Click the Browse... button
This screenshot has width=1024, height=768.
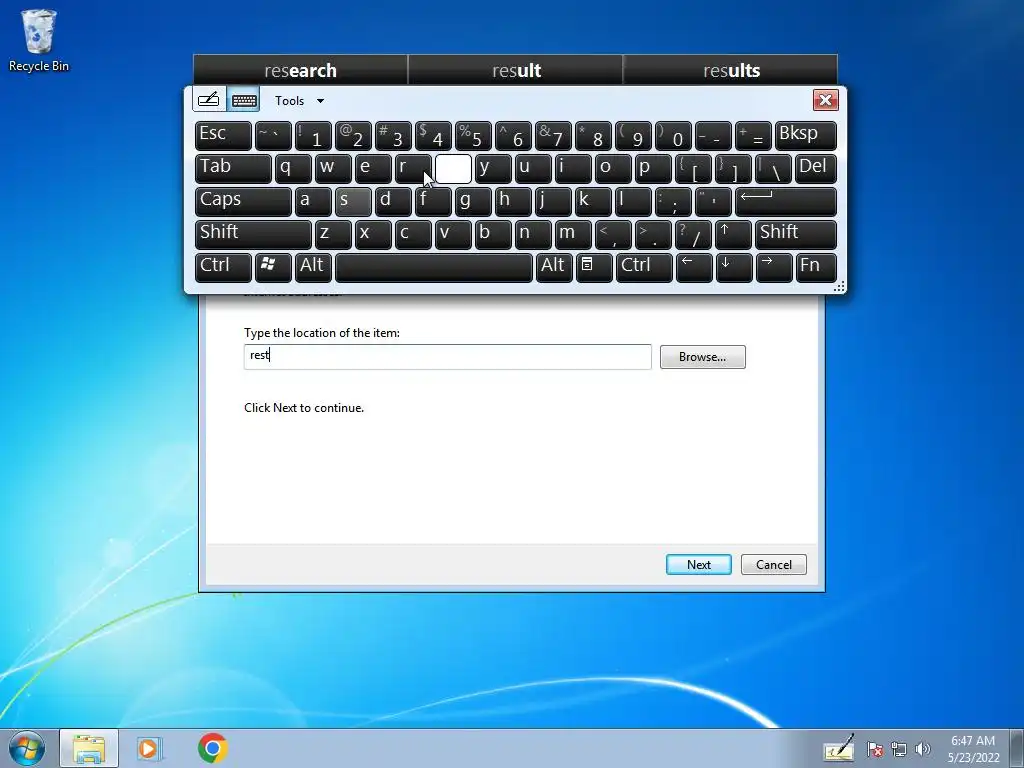[702, 357]
